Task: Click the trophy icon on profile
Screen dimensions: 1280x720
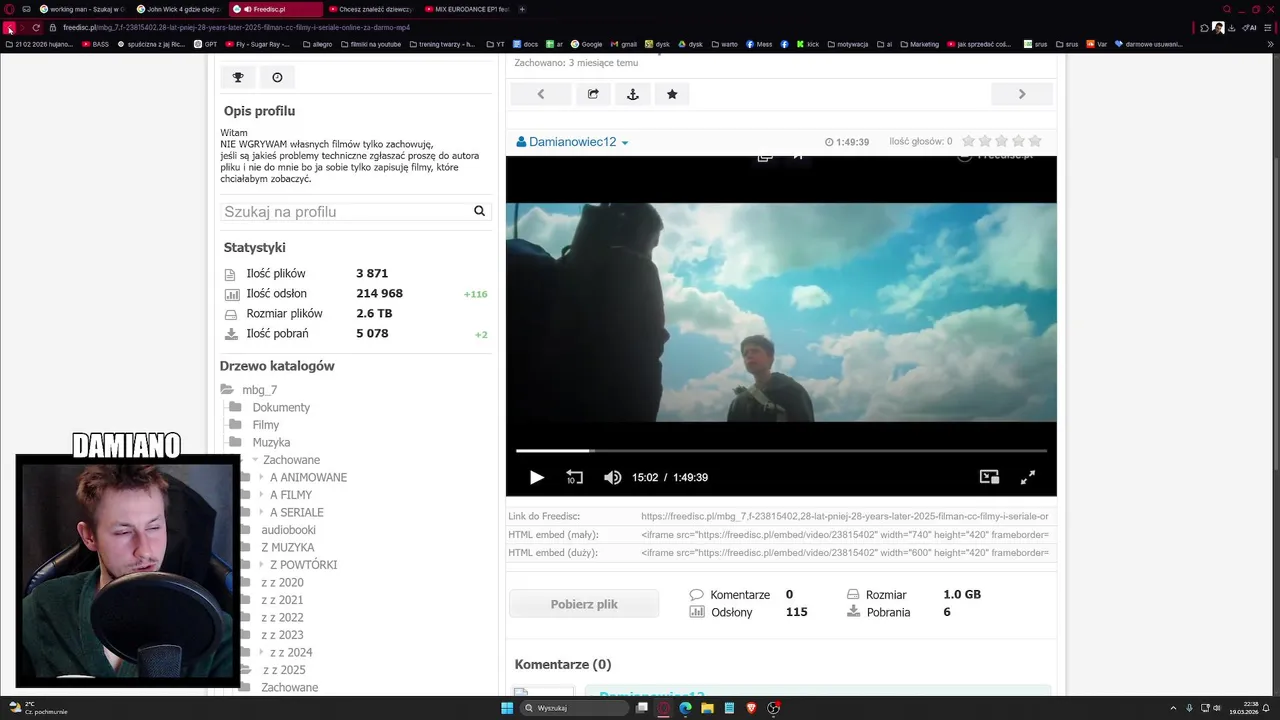Action: pyautogui.click(x=238, y=77)
